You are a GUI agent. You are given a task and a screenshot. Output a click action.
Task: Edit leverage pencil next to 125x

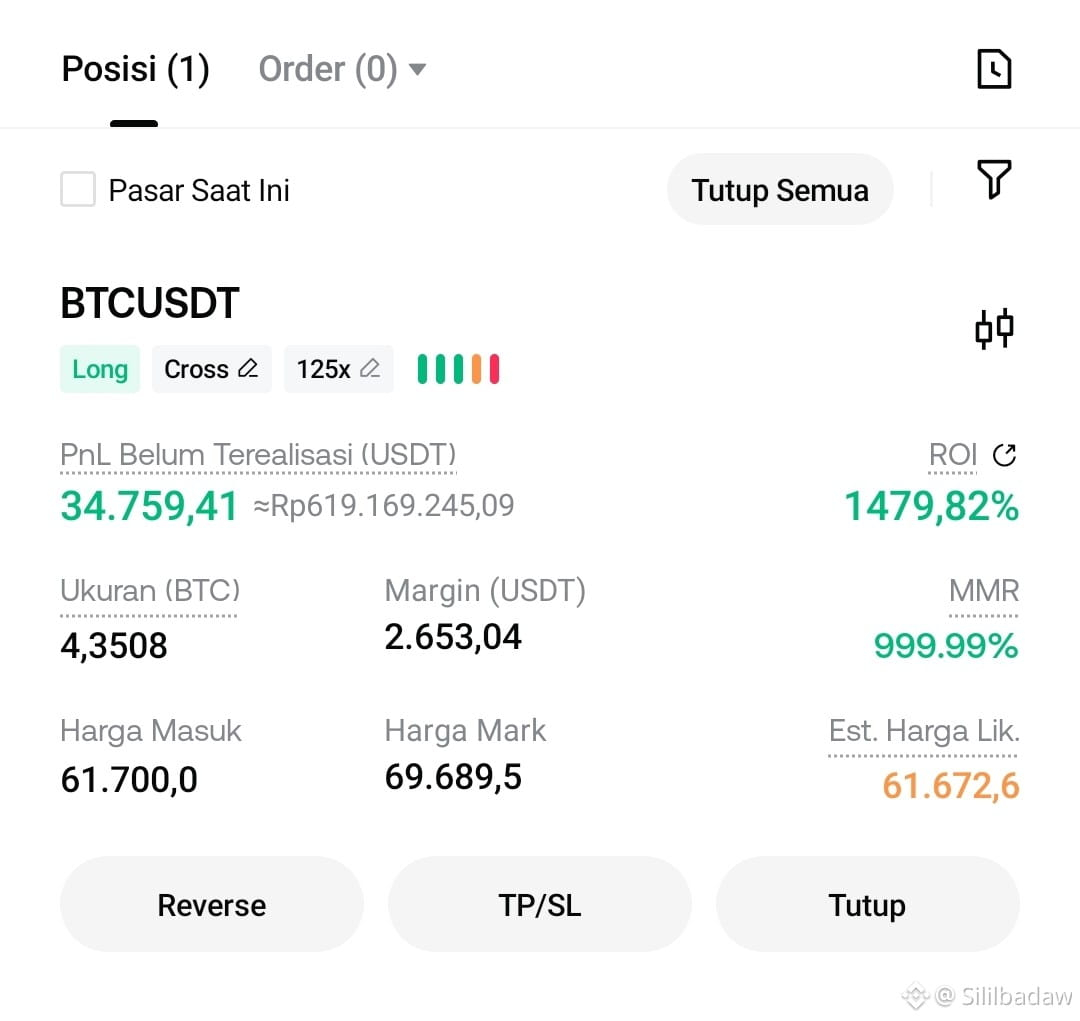click(370, 369)
